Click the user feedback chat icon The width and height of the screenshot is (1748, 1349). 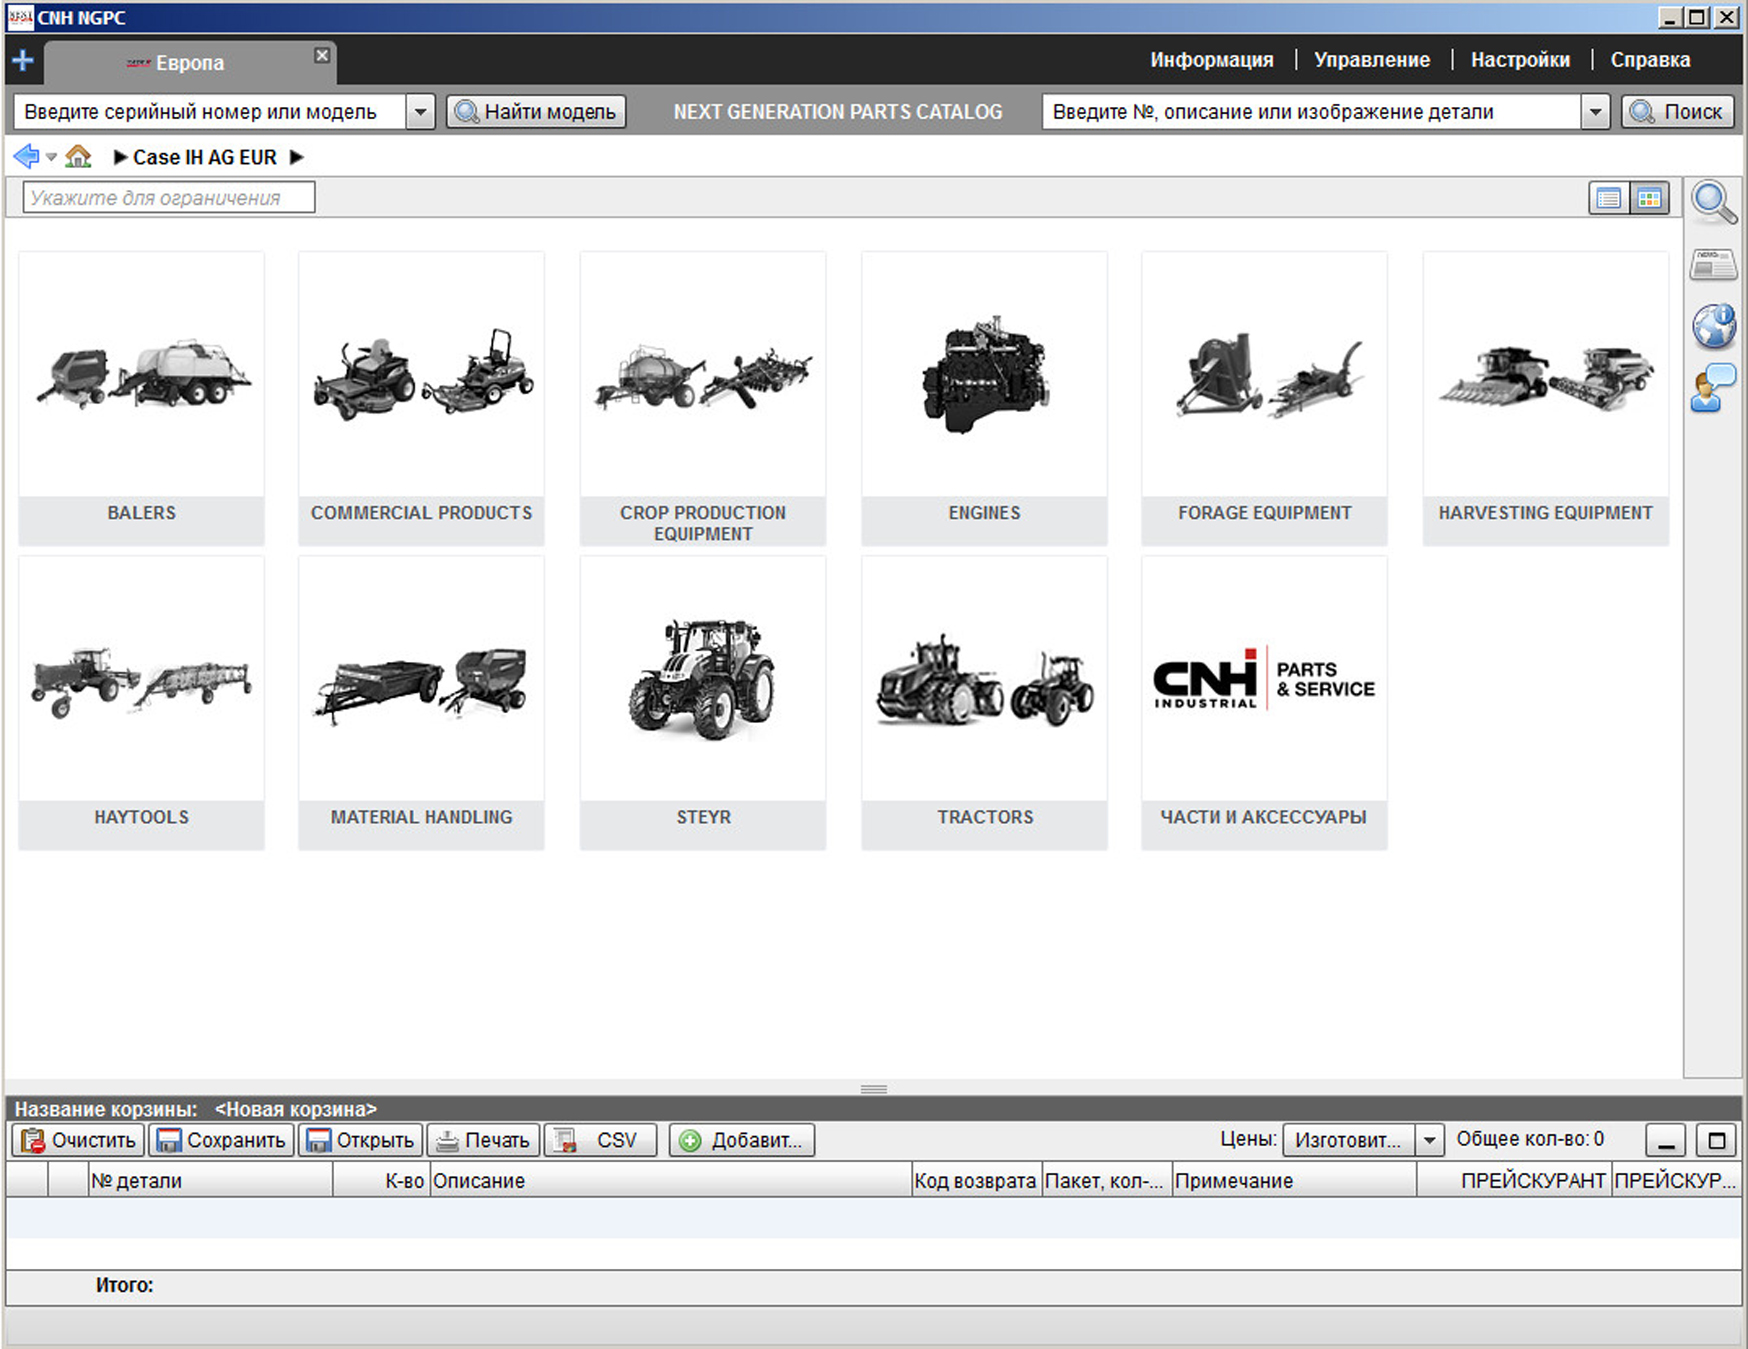pyautogui.click(x=1713, y=387)
